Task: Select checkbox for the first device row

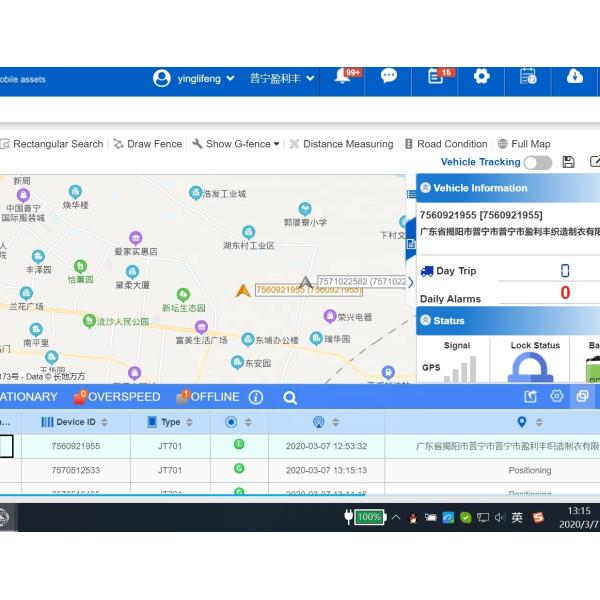Action: coord(5,446)
